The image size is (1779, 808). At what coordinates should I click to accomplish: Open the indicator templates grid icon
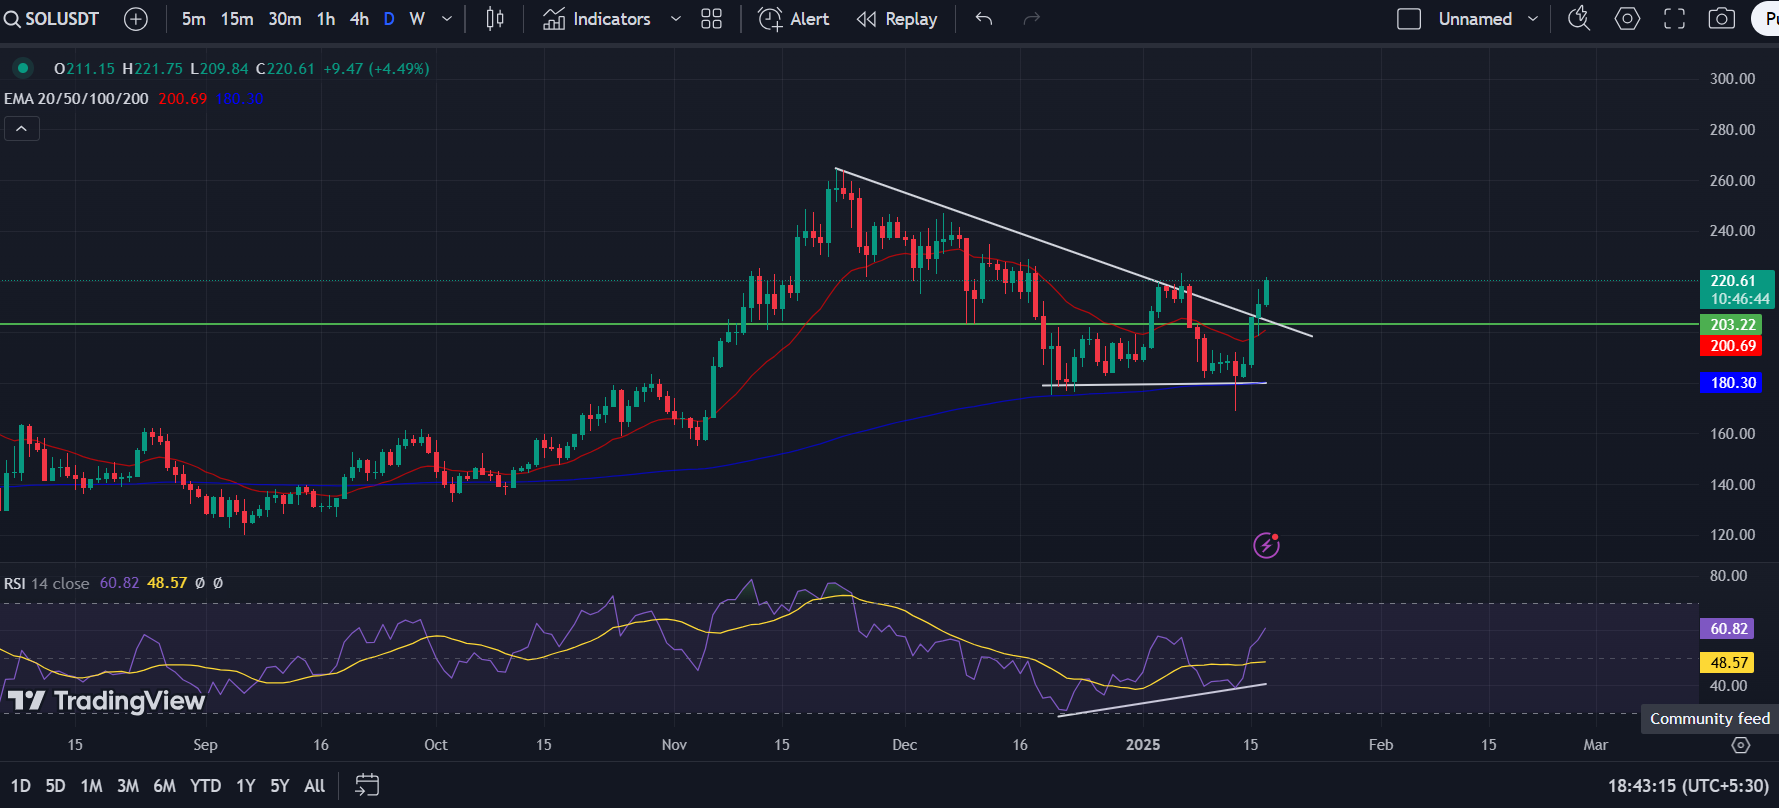tap(711, 19)
